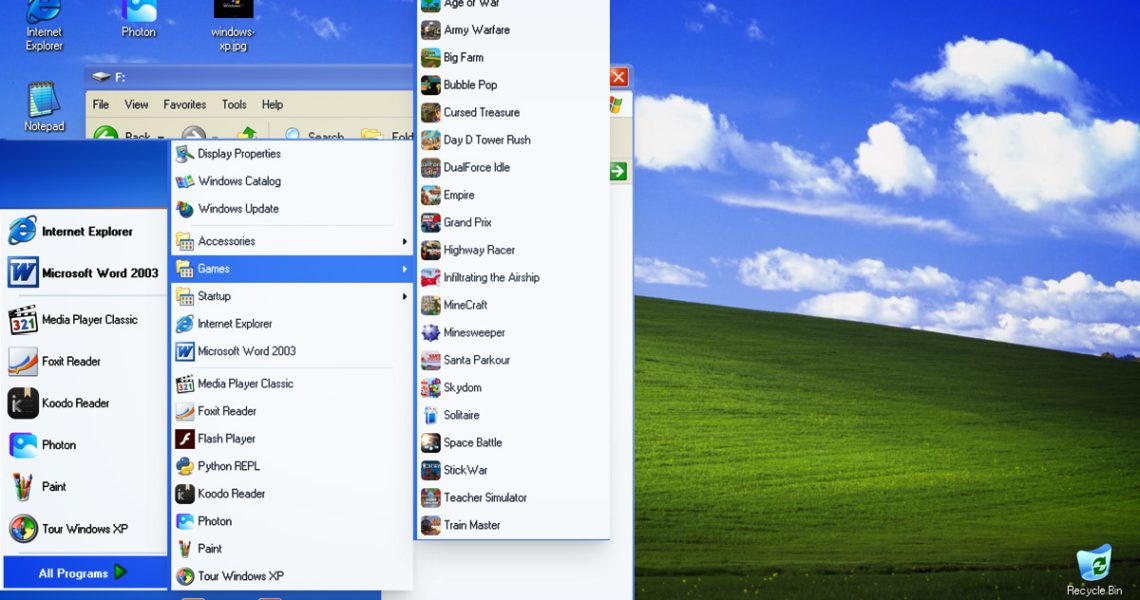Launch Koodo Reader in left Start panel

click(84, 403)
